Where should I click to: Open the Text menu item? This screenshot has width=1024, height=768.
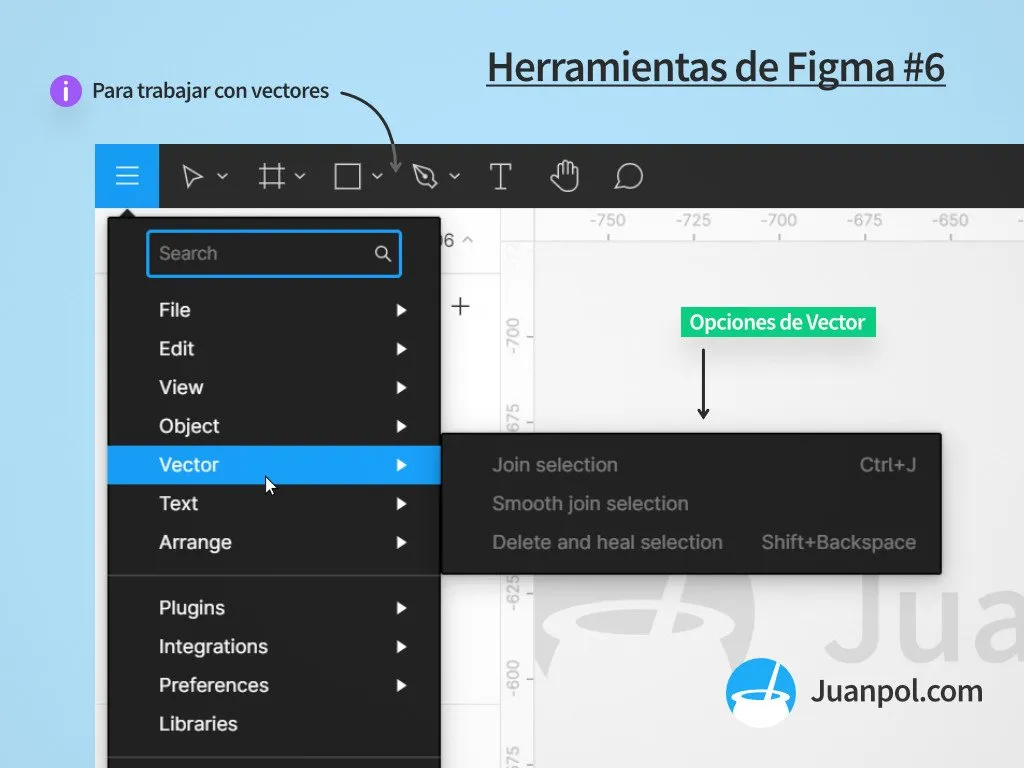point(274,504)
